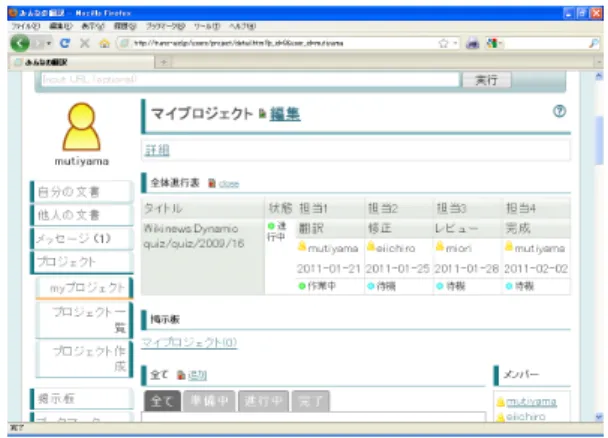This screenshot has height=438, width=608.
Task: Click the Firefox back arrow button
Action: pos(20,43)
